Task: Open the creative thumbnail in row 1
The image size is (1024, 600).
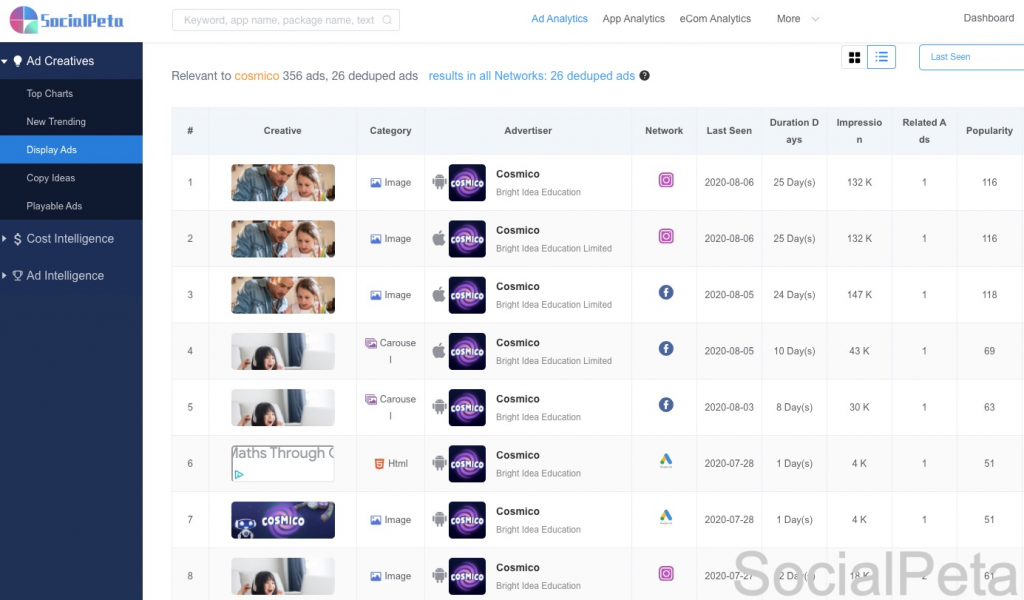Action: (283, 183)
